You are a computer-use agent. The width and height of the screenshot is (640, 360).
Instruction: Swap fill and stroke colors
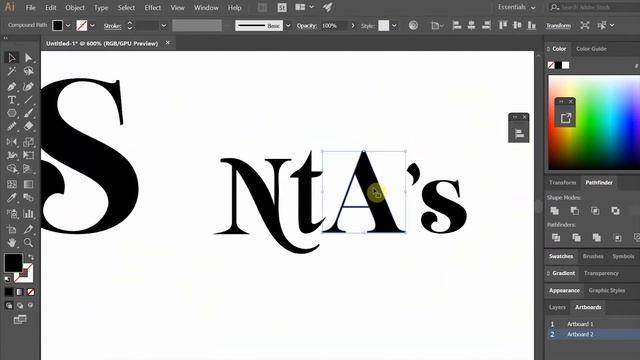31,257
